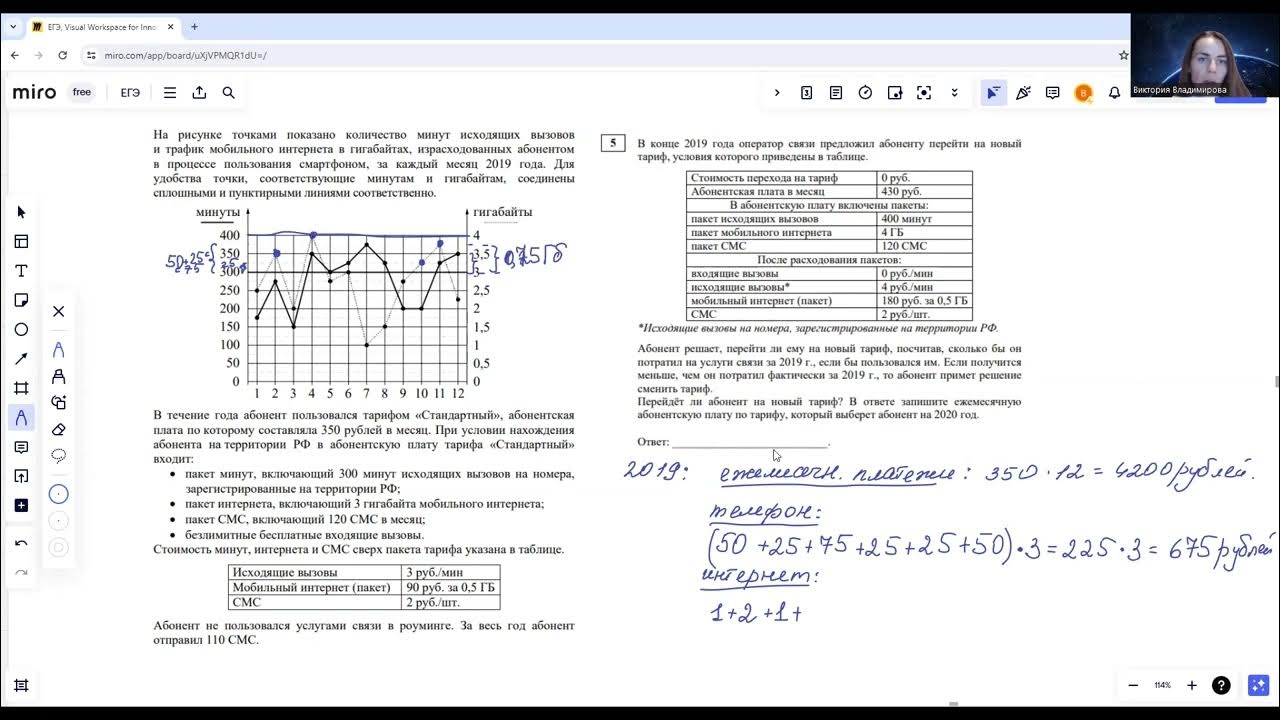This screenshot has height=720, width=1280.
Task: Open more apps plus button
Action: 21,505
